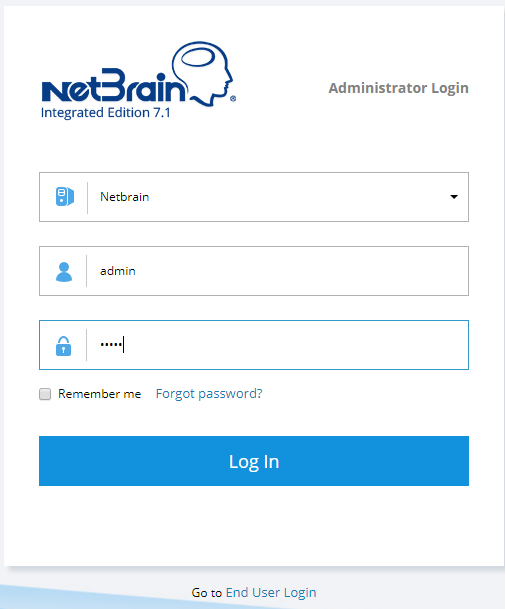
Task: Open the Forgot password? link
Action: [209, 394]
